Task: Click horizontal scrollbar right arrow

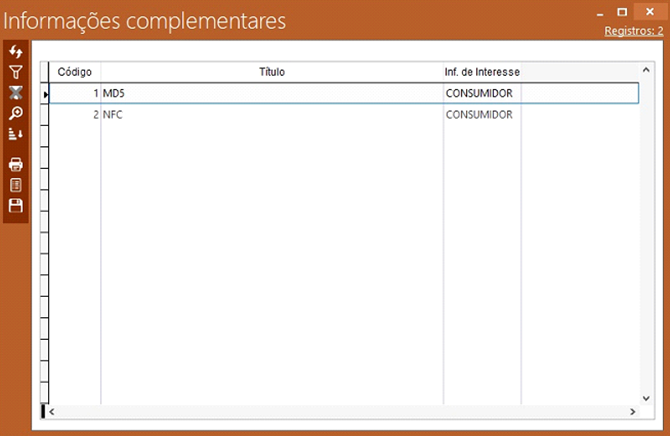Action: pos(632,412)
